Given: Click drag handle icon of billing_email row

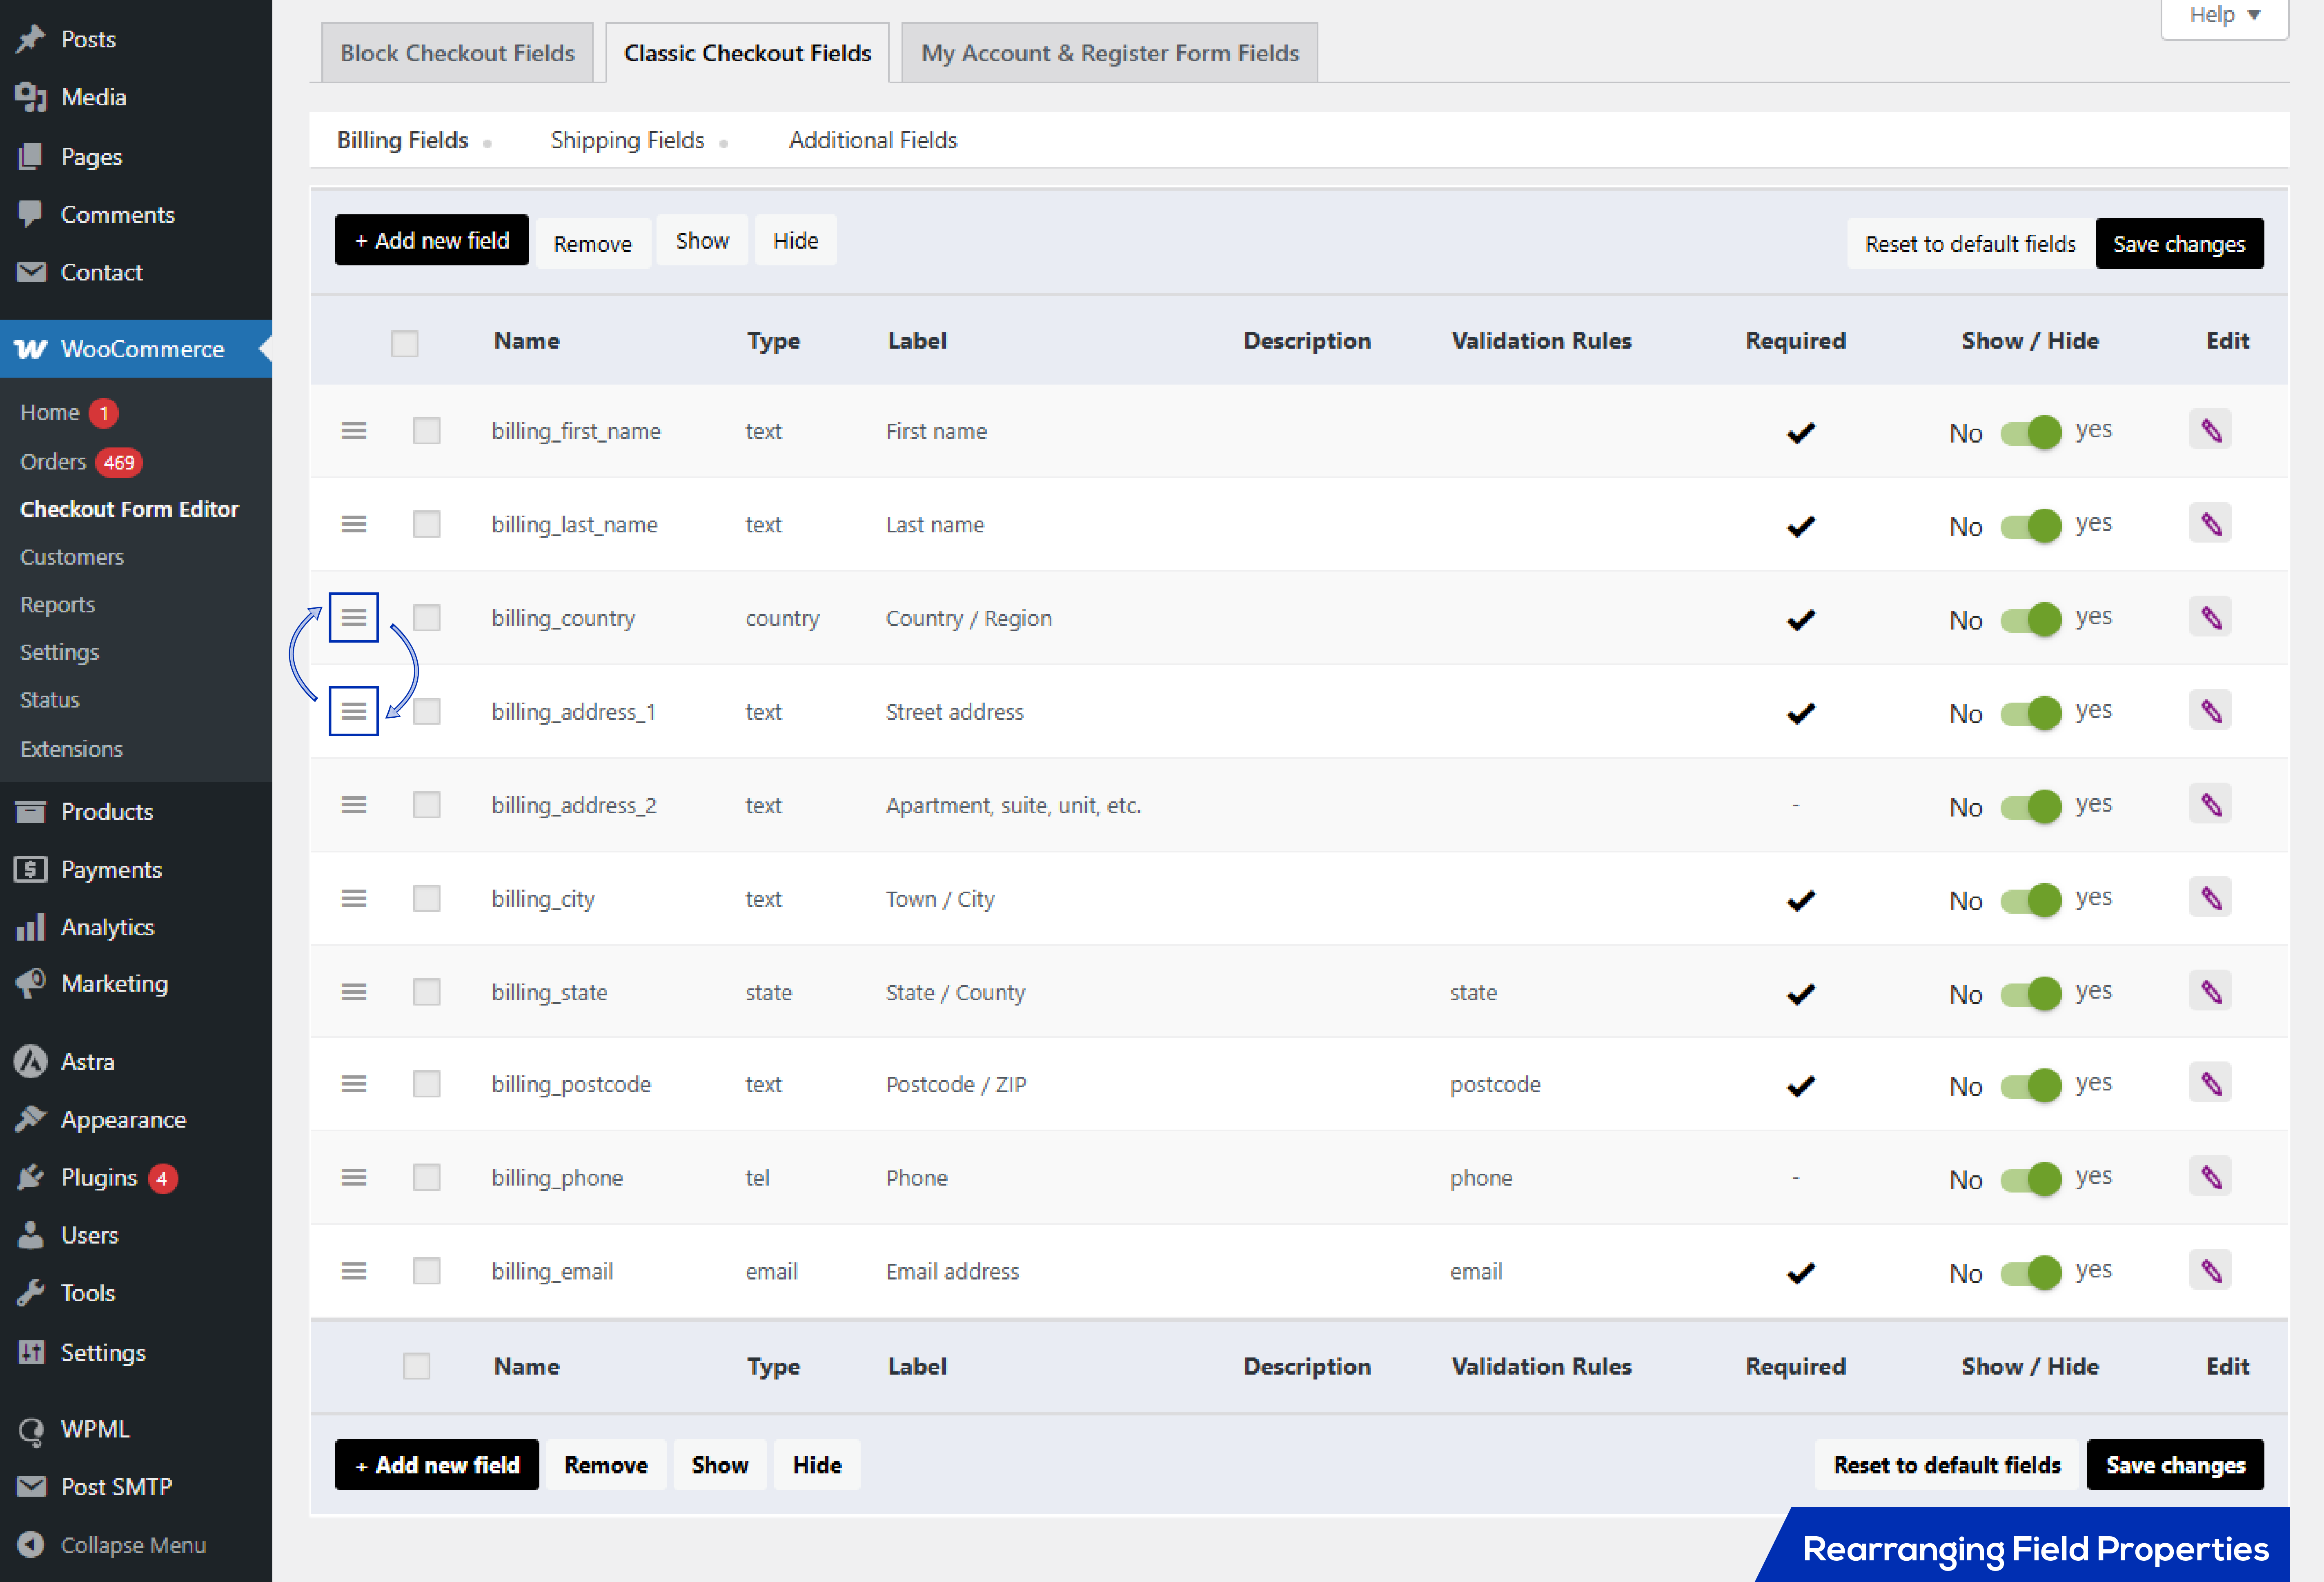Looking at the screenshot, I should point(354,1271).
